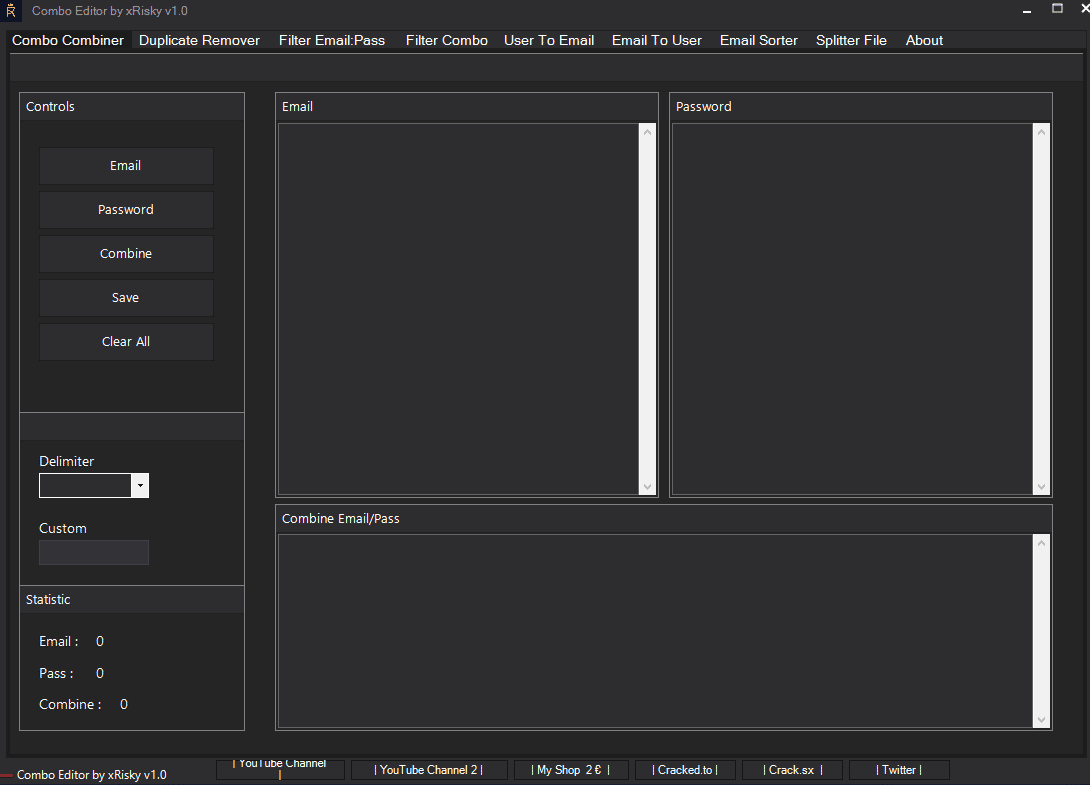This screenshot has height=785, width=1090.
Task: Select the Email To User tab
Action: click(656, 40)
